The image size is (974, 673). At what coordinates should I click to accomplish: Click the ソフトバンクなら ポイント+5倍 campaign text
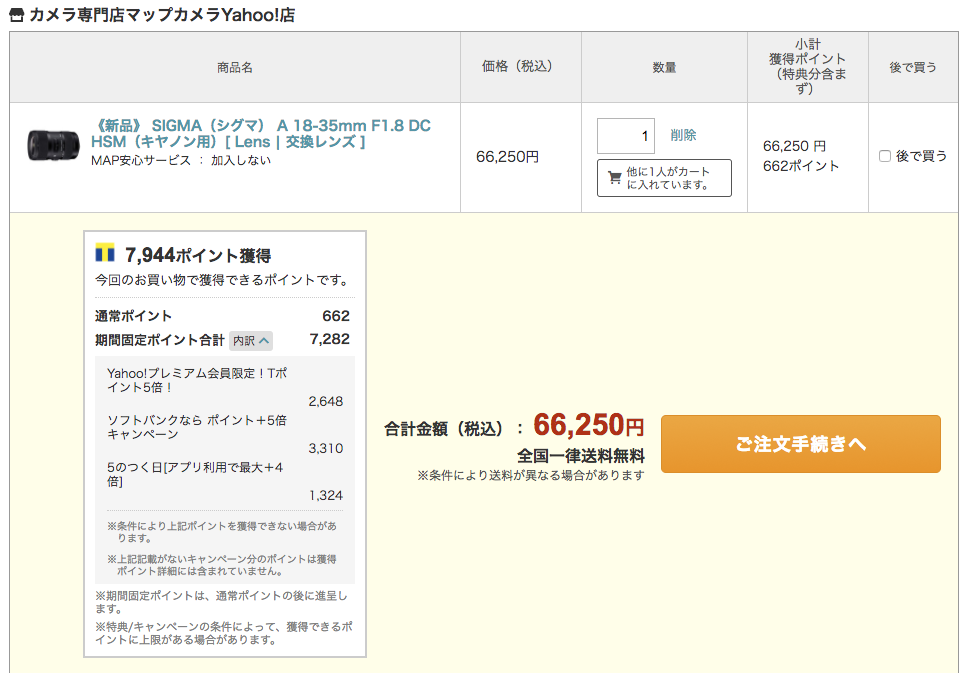point(197,427)
